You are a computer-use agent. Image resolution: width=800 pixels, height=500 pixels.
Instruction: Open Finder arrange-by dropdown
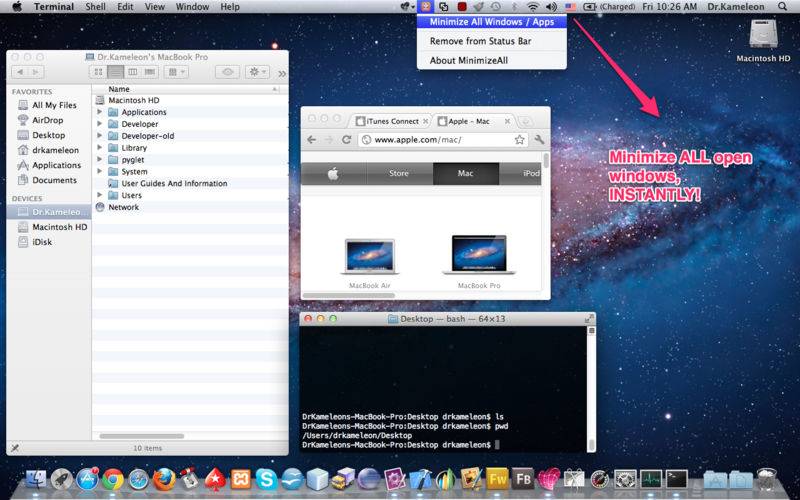(x=176, y=72)
